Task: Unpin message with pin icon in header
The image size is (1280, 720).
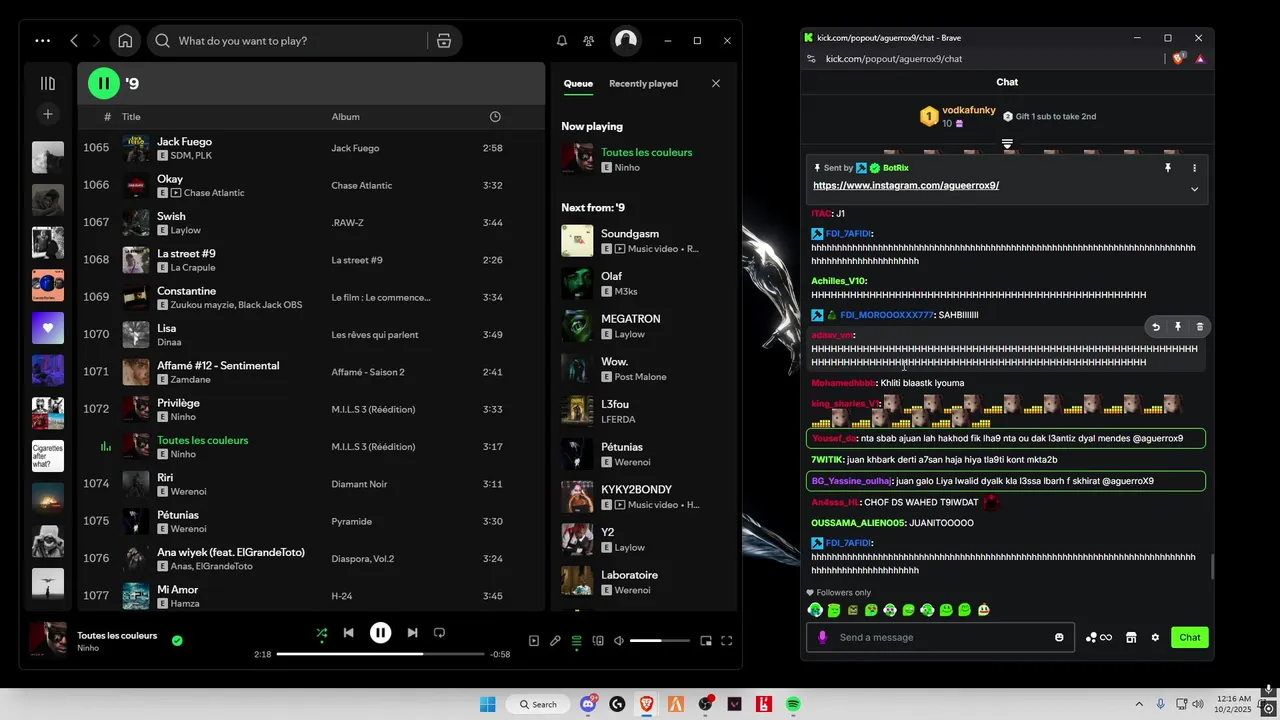Action: pyautogui.click(x=1167, y=168)
